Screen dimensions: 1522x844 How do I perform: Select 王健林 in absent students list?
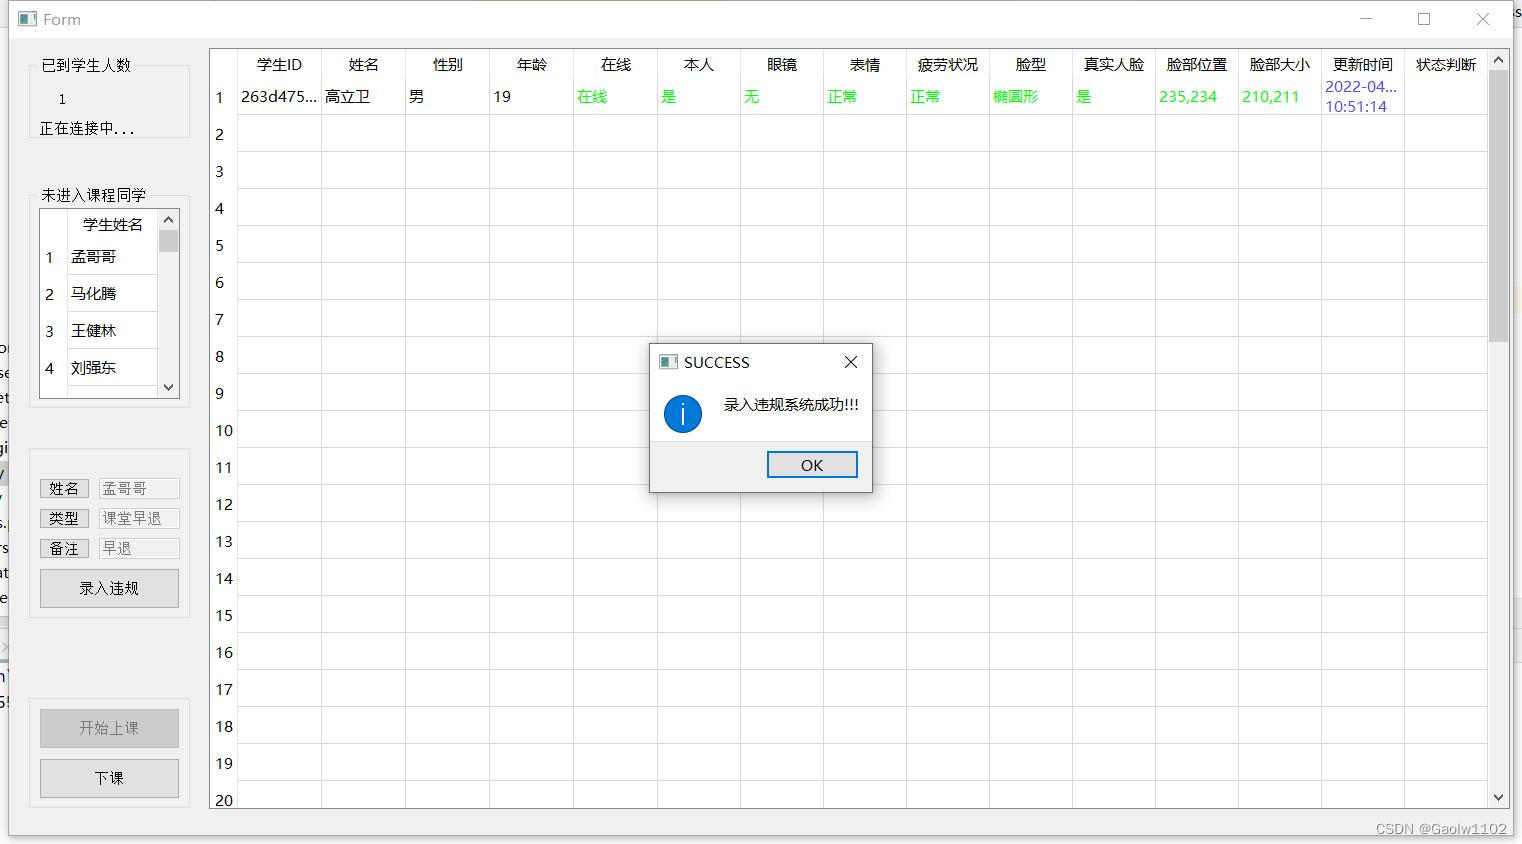(112, 331)
